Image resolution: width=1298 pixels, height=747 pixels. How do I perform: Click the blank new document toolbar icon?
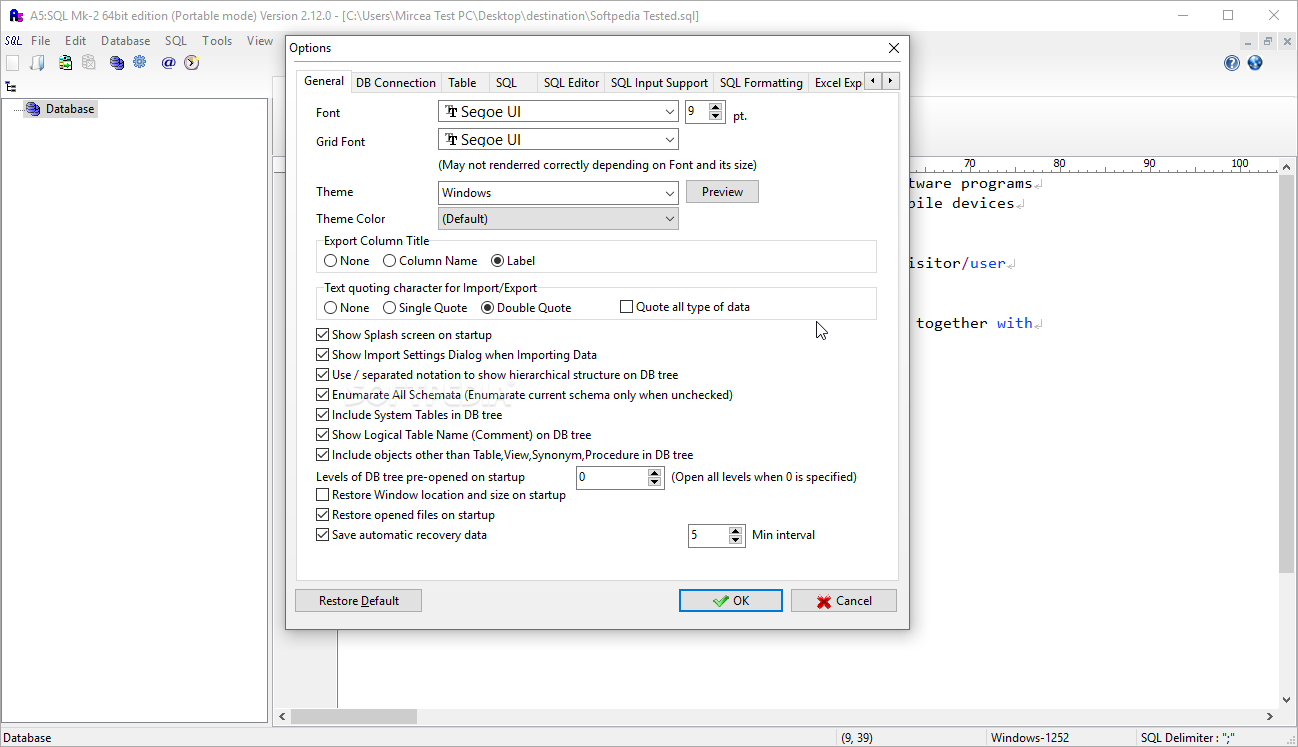(12, 63)
